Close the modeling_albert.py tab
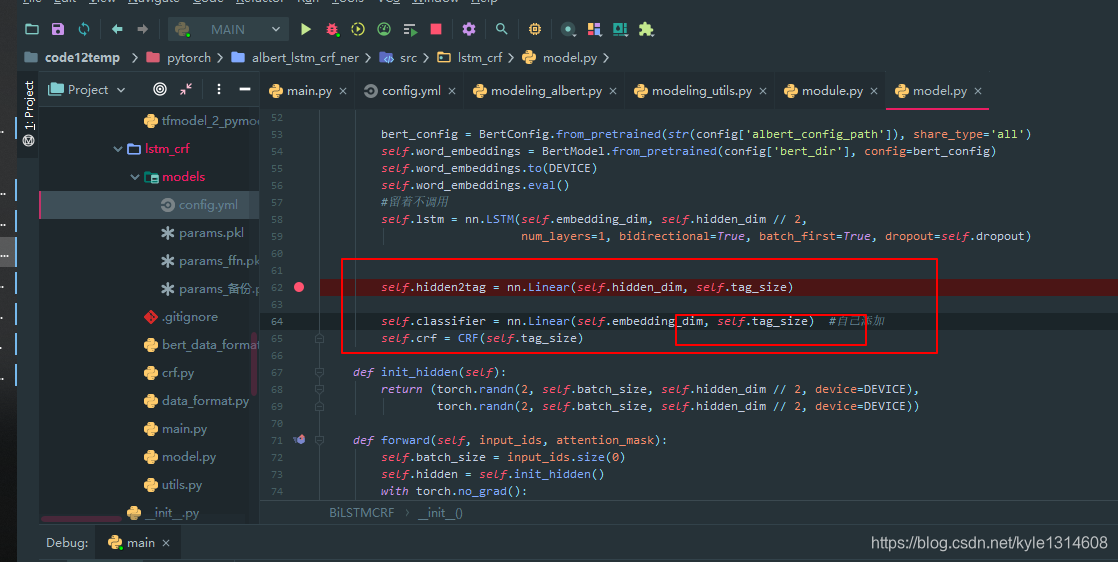The height and width of the screenshot is (562, 1118). tap(613, 91)
